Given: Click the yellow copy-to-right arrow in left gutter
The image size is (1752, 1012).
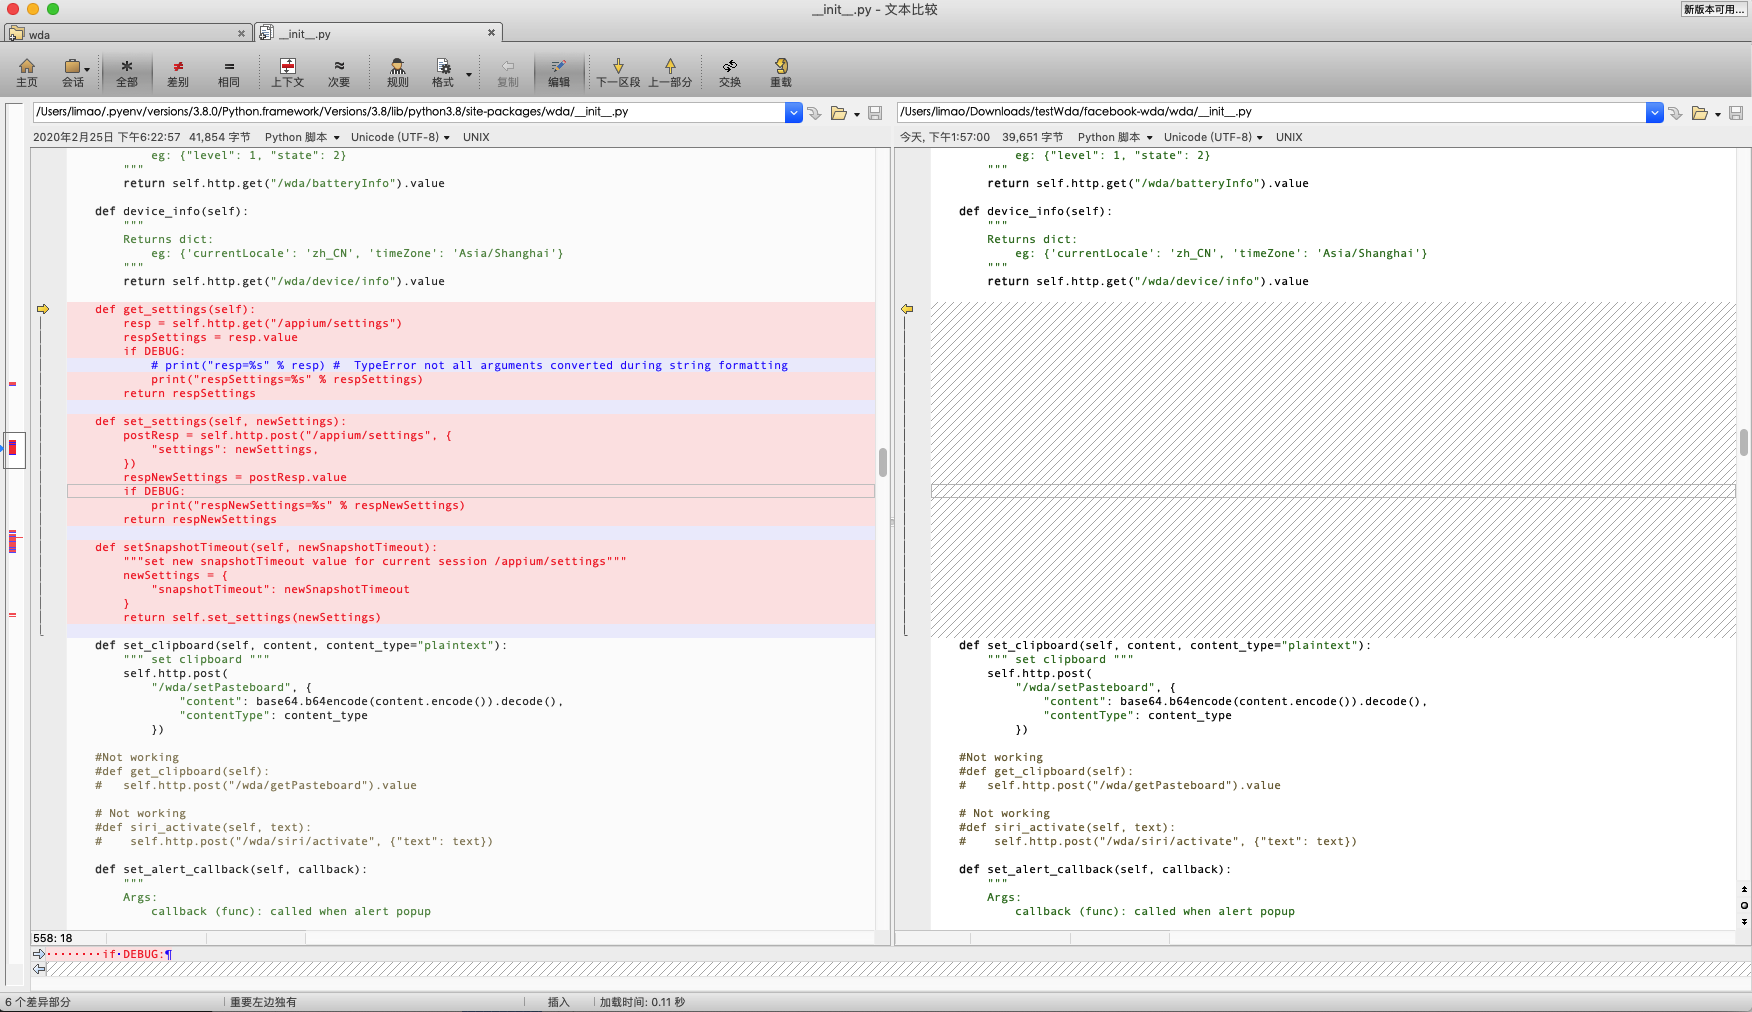Looking at the screenshot, I should coord(43,309).
